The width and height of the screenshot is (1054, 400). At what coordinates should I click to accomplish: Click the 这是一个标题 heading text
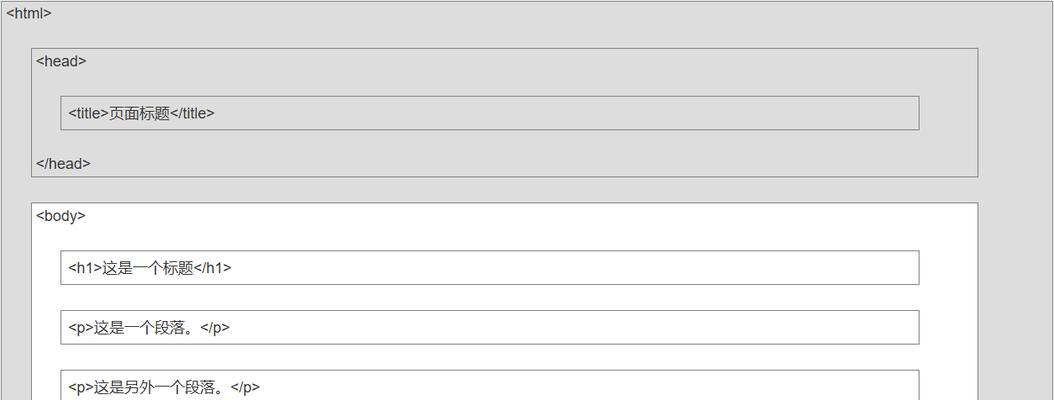[x=148, y=268]
